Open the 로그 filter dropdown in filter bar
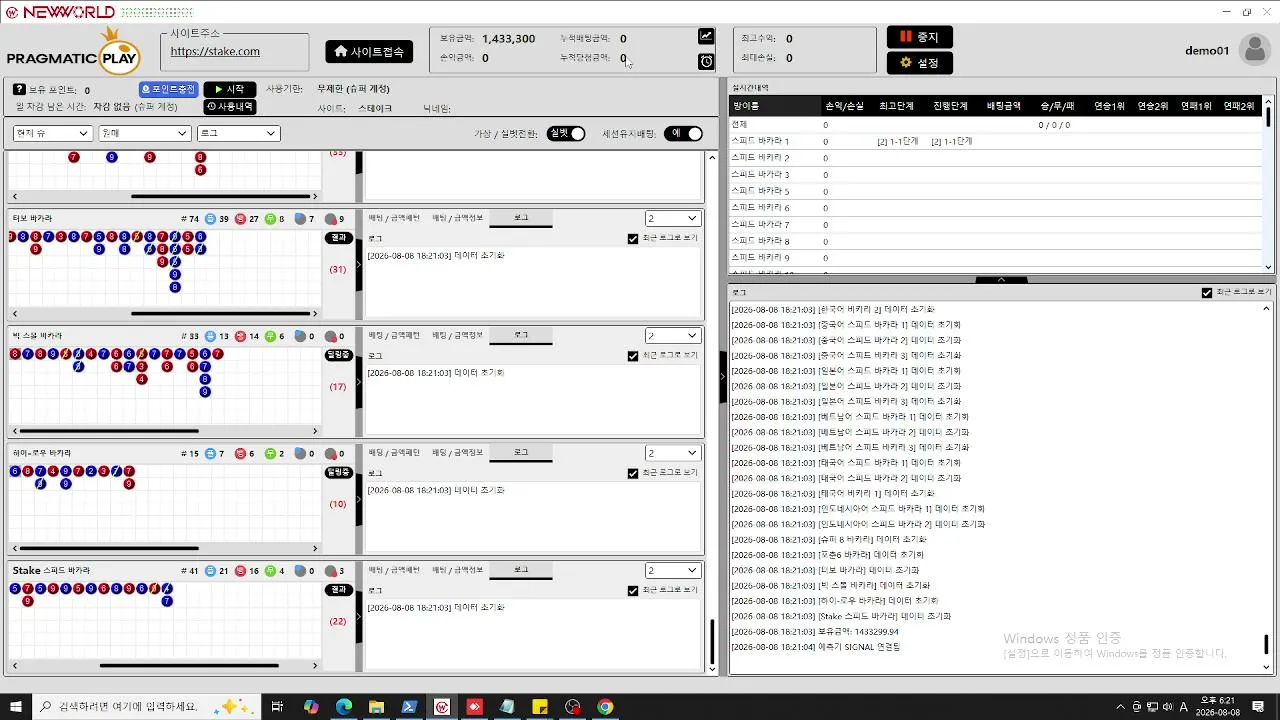The image size is (1280, 720). (238, 133)
